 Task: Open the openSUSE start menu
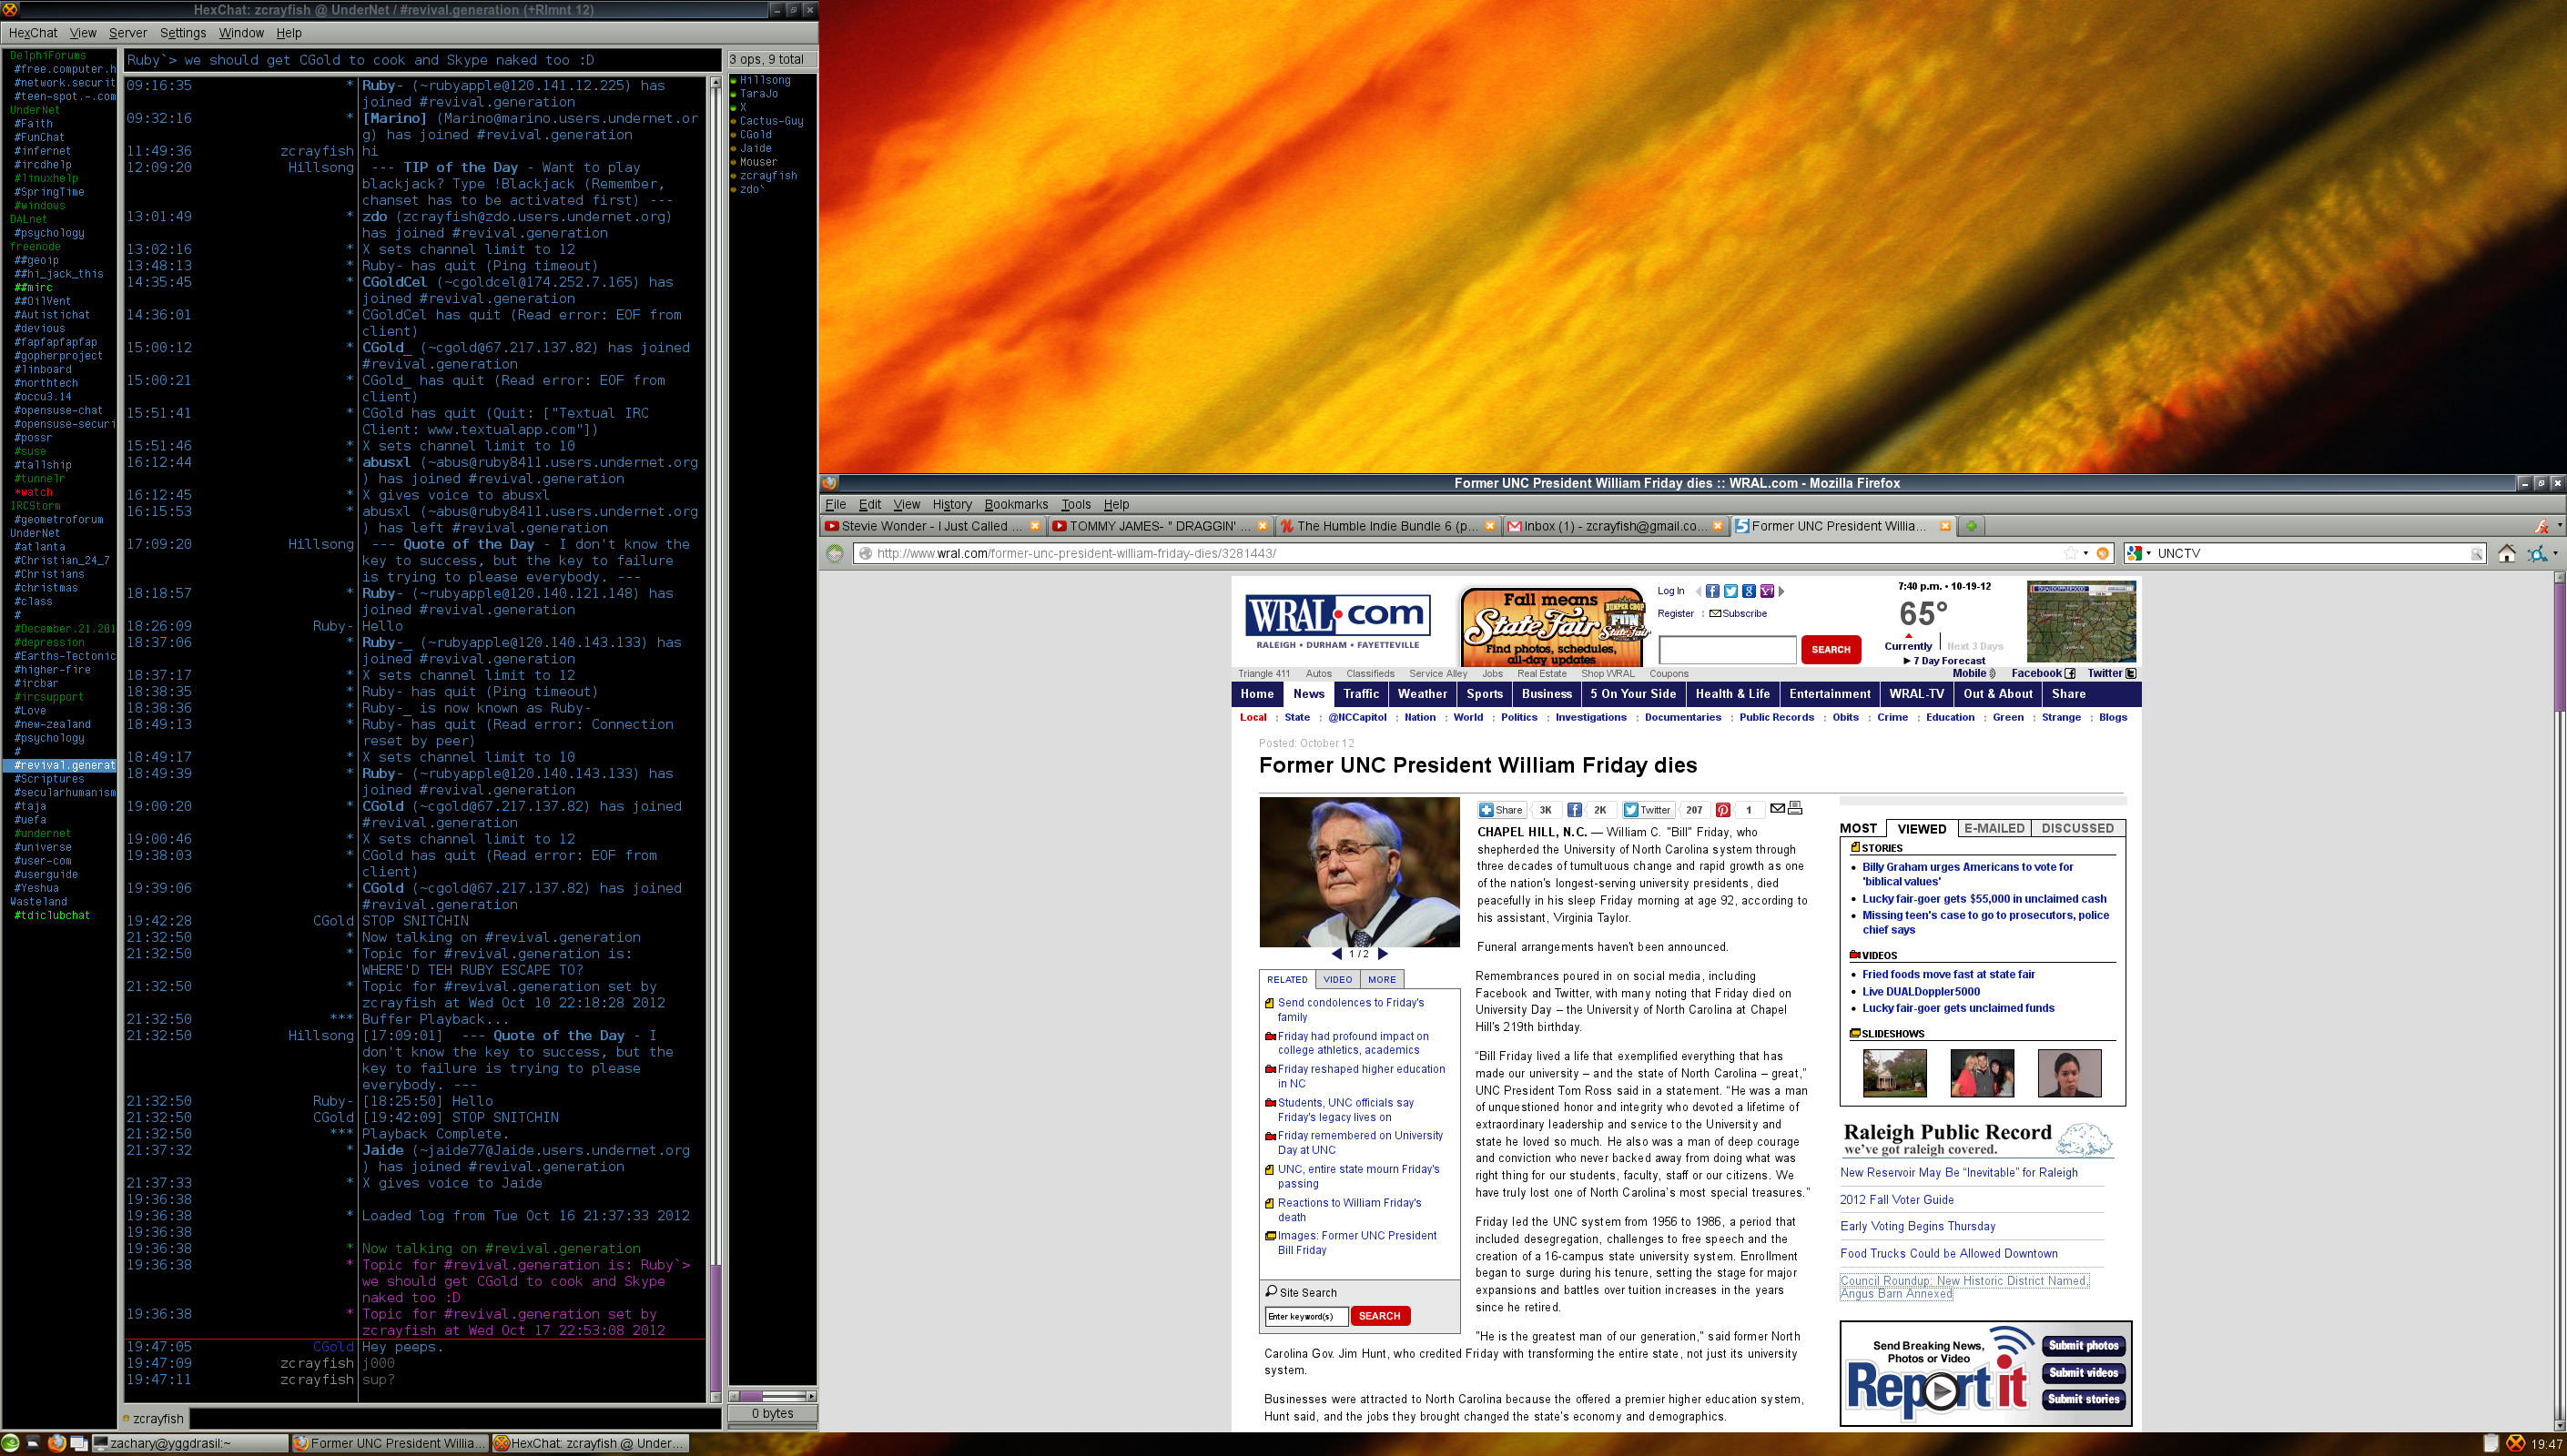coord(10,1443)
